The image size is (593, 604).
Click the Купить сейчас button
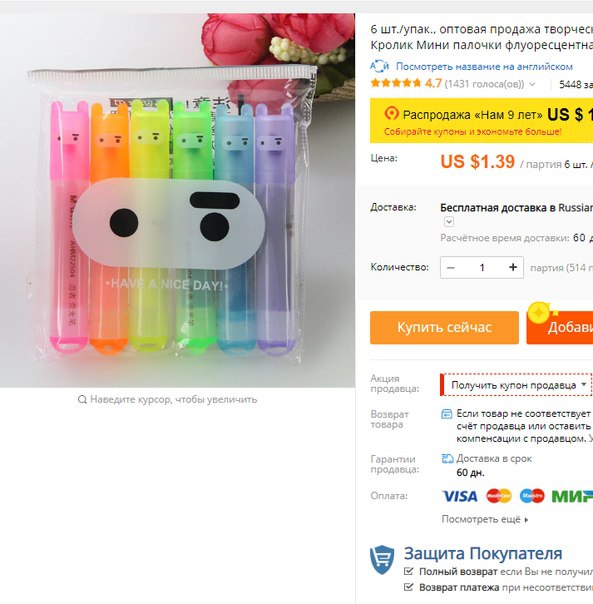[x=444, y=327]
